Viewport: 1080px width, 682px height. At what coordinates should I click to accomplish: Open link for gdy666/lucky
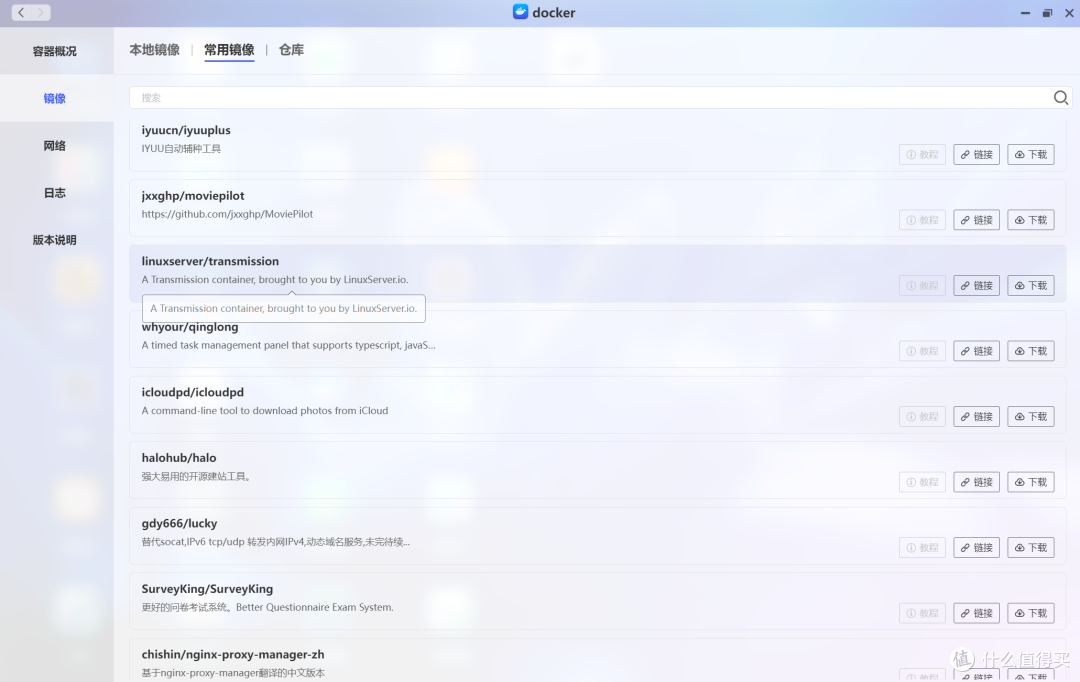[977, 547]
